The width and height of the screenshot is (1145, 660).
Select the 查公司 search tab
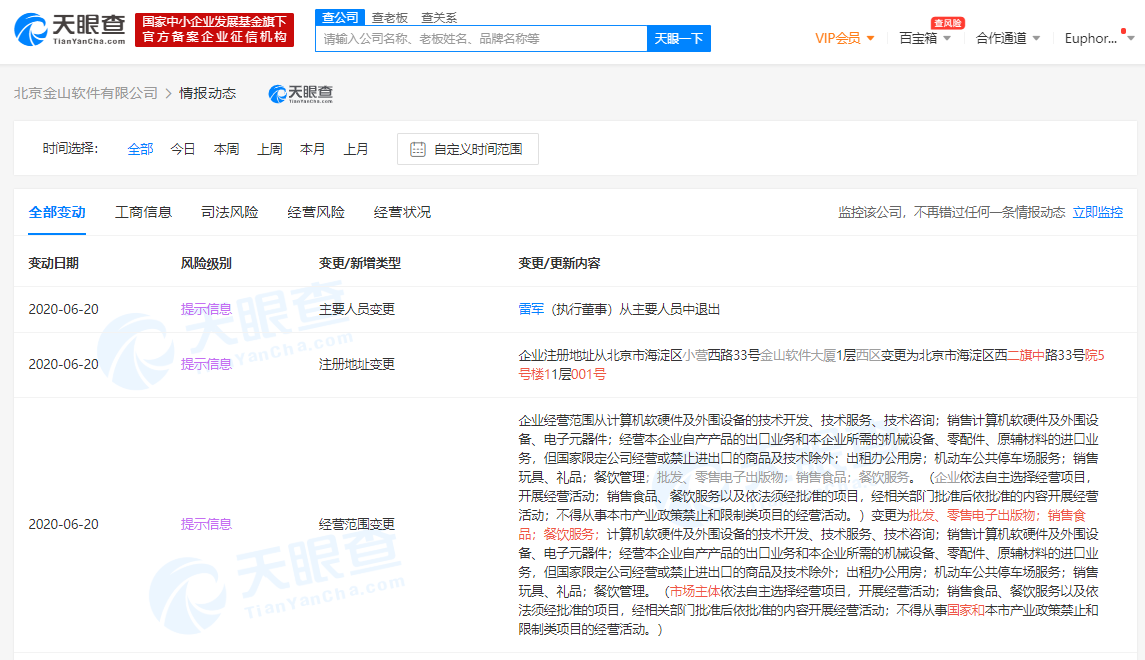click(337, 17)
